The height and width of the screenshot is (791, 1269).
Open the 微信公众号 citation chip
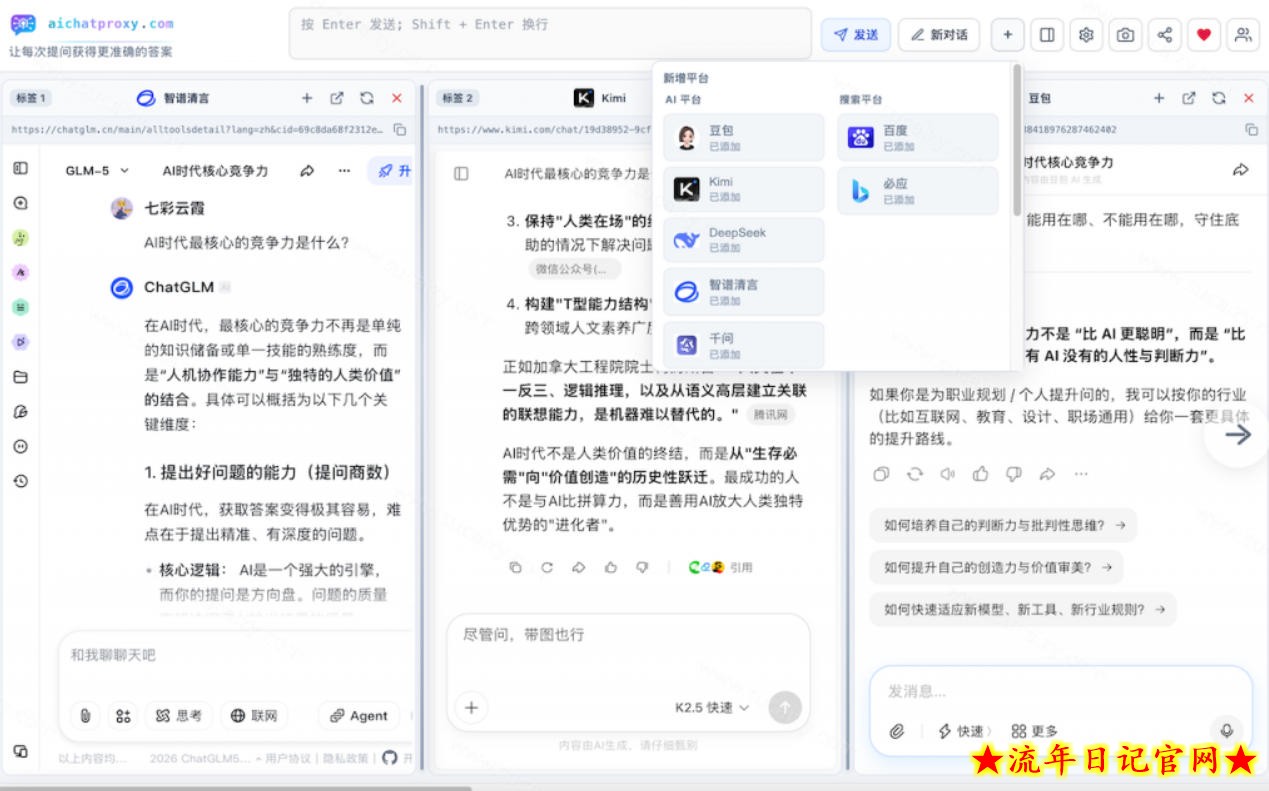[x=574, y=268]
